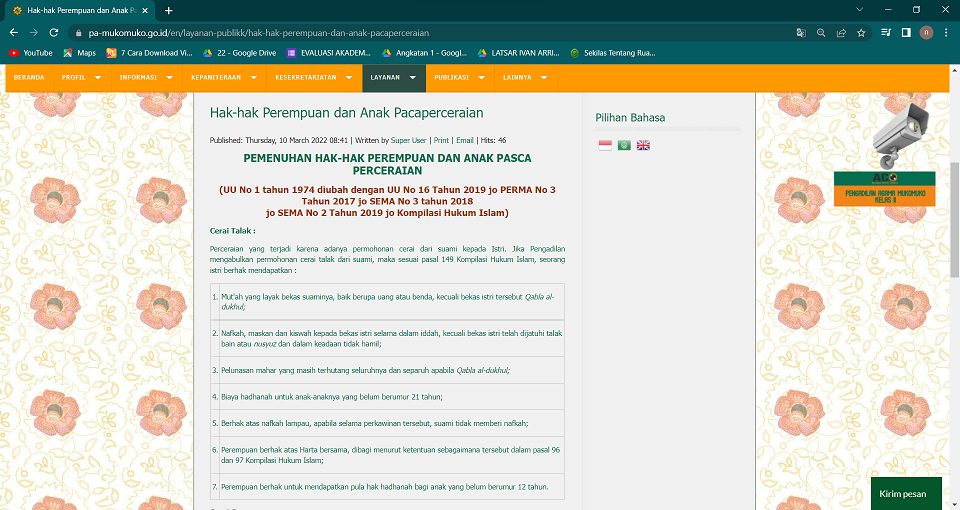Open the KEPANITERAAN menu
This screenshot has height=510, width=960.
(x=216, y=78)
